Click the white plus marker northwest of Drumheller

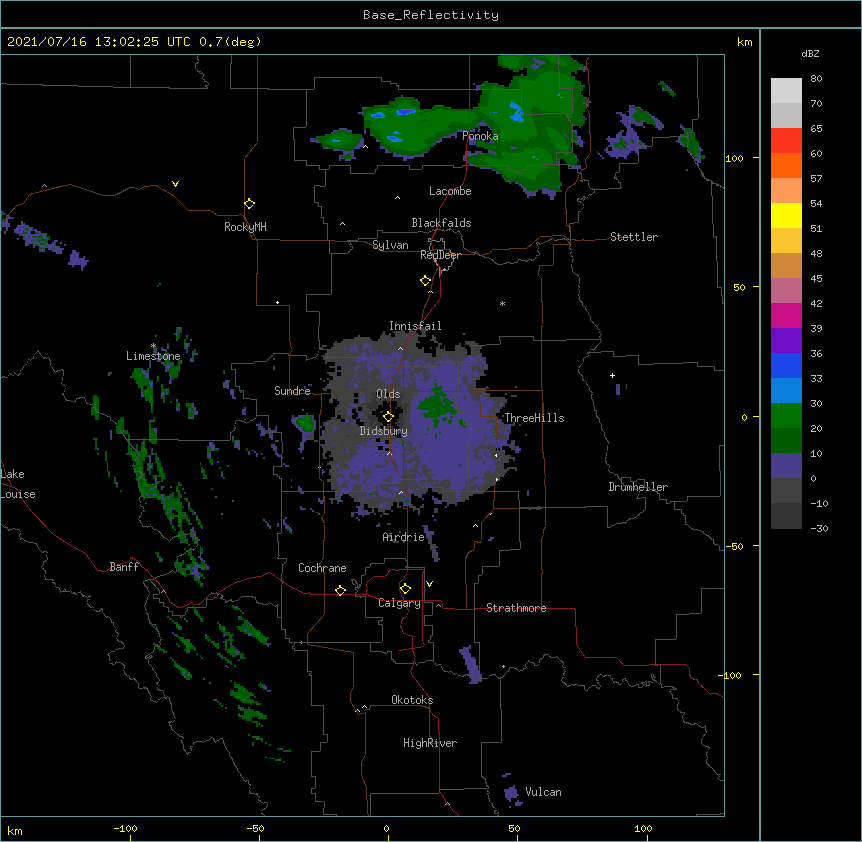click(x=612, y=375)
